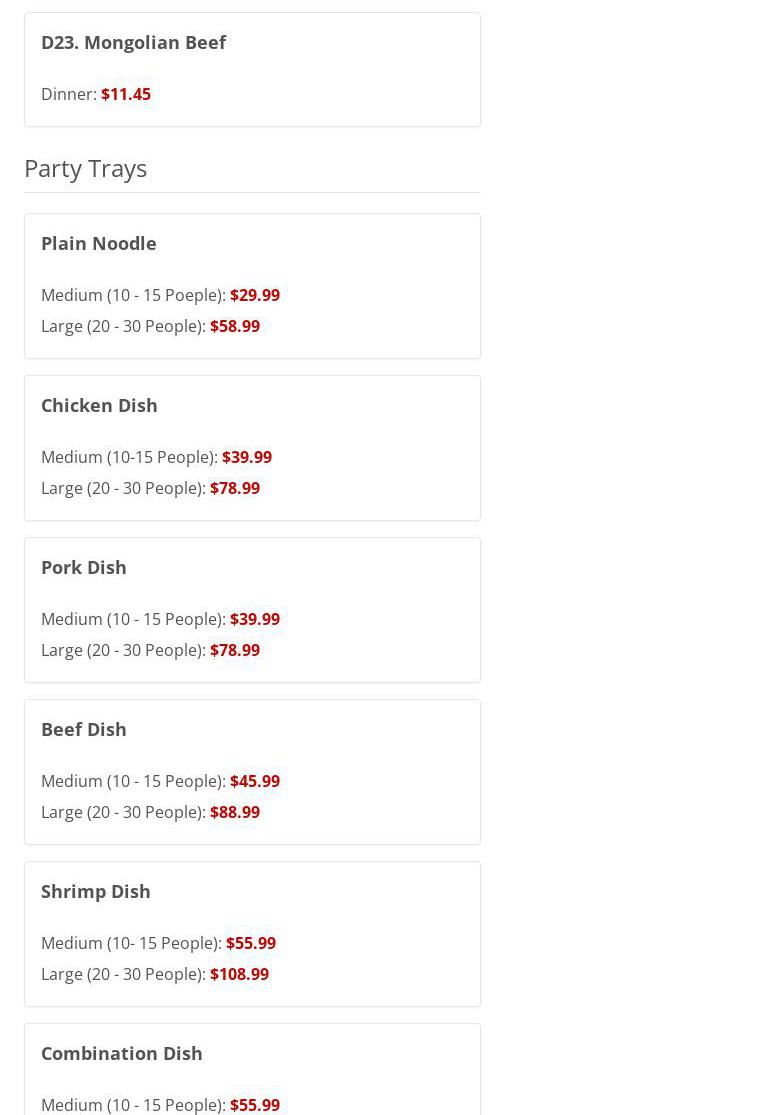Open the Plain Noodle party tray

tap(98, 243)
